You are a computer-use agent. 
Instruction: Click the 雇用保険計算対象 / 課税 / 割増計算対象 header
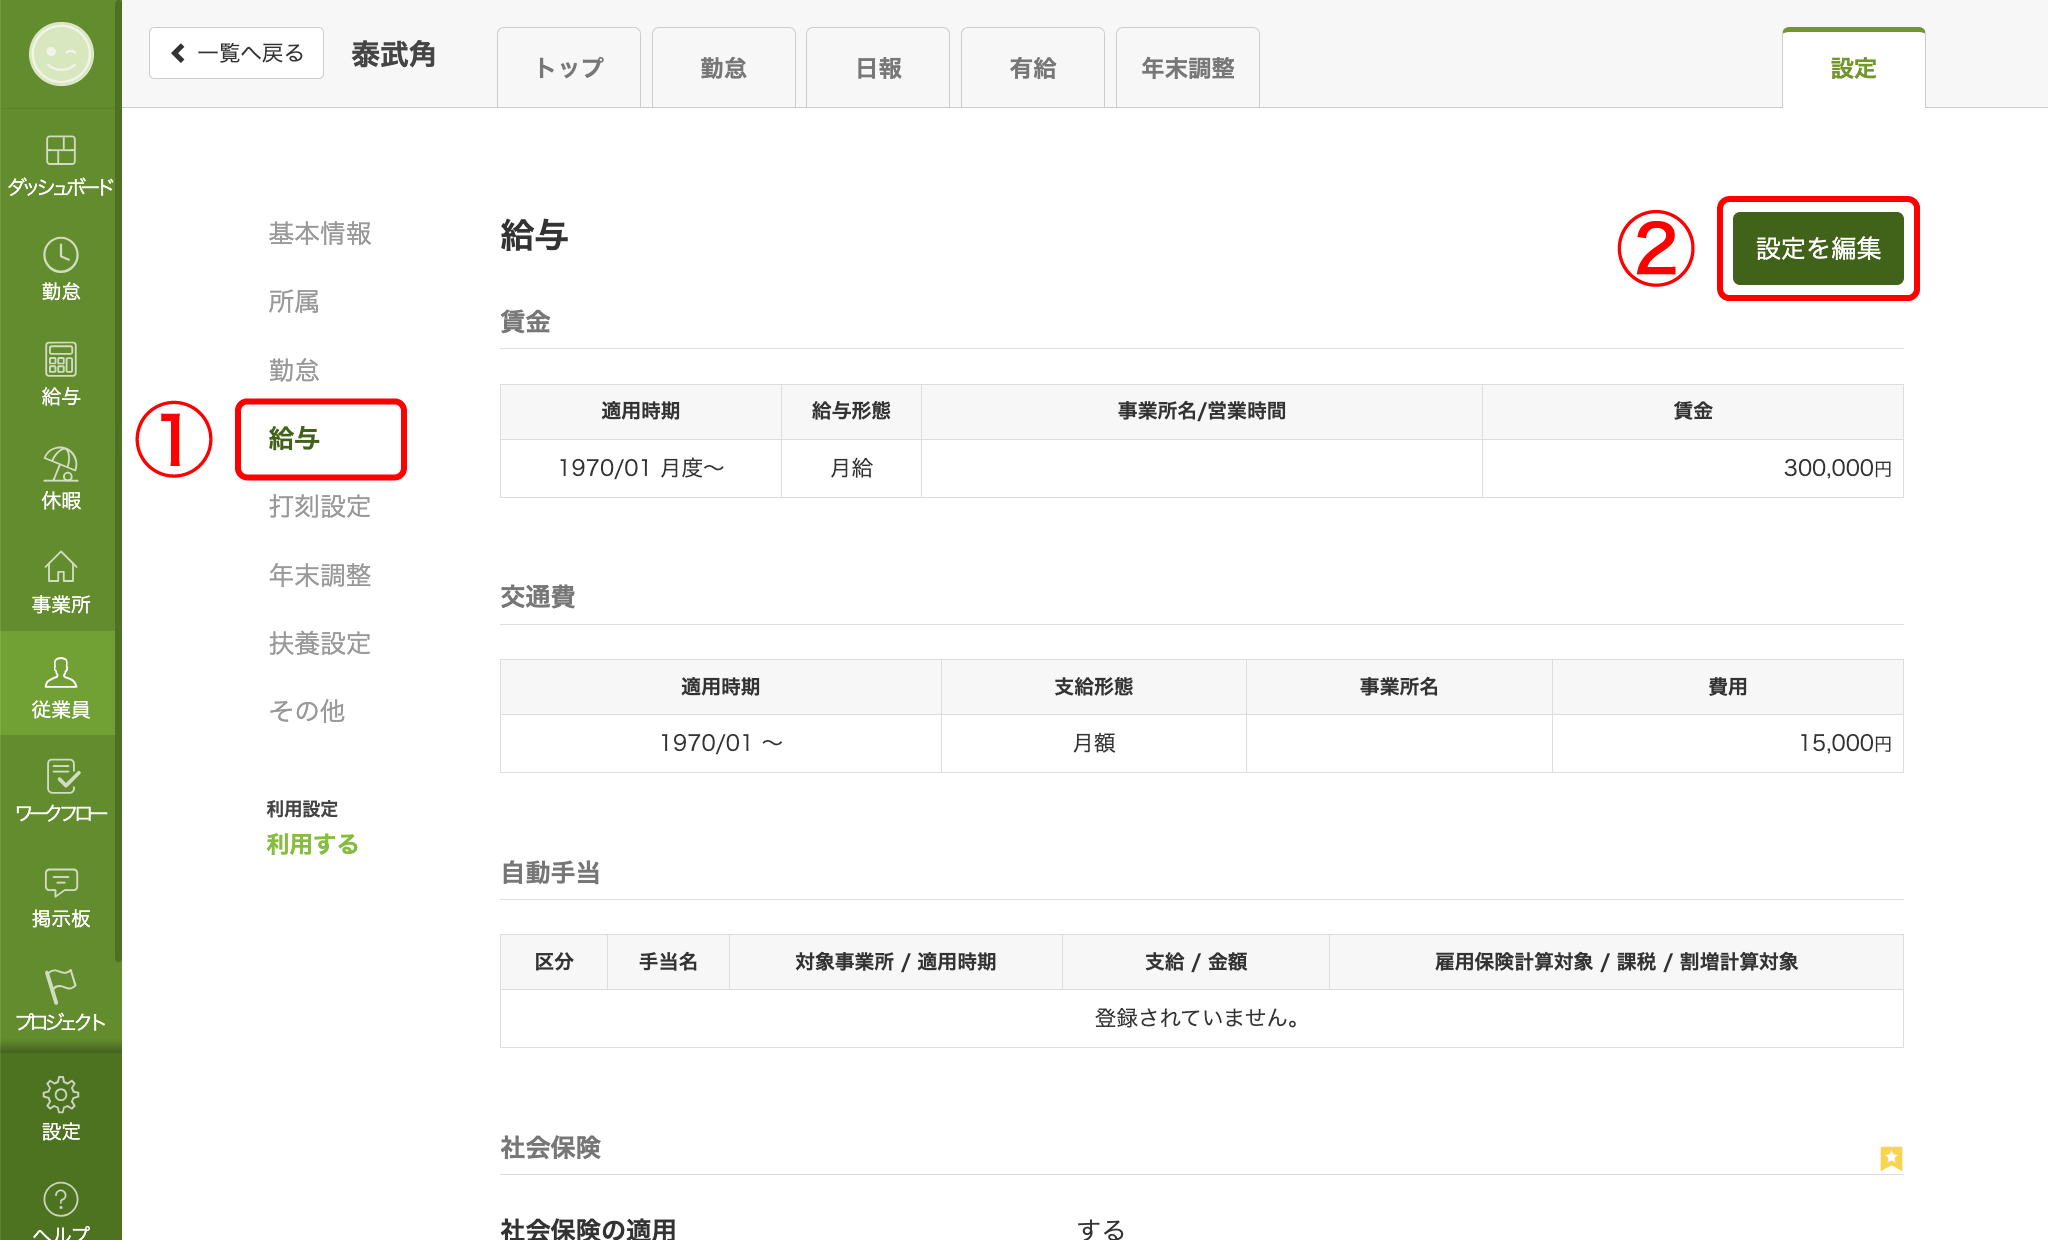tap(1617, 962)
